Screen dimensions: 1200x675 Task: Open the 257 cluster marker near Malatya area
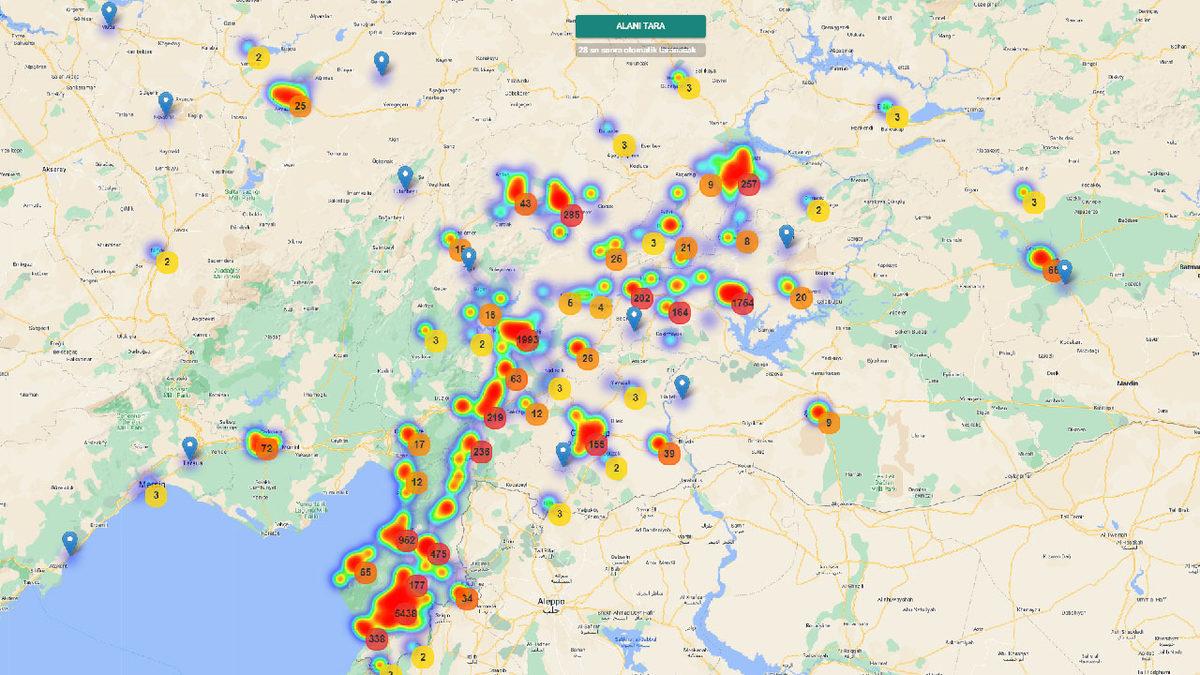(748, 183)
